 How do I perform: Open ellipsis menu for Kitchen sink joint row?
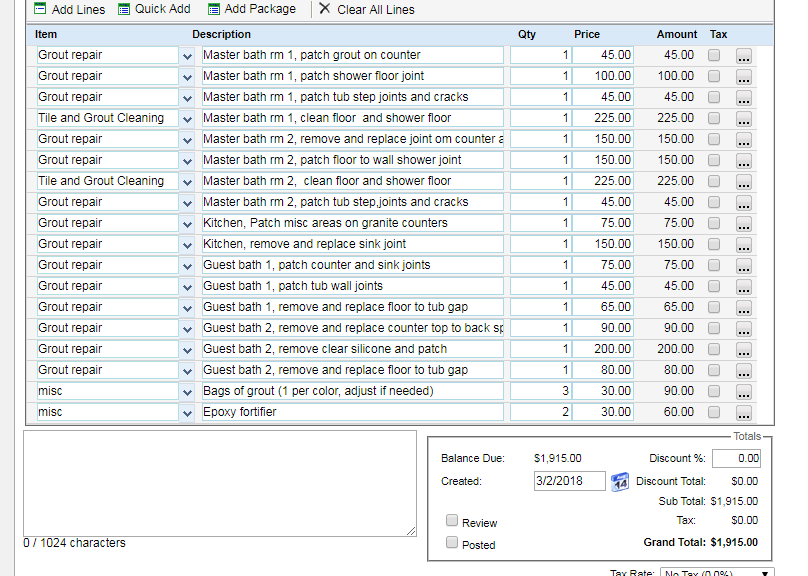[x=744, y=245]
